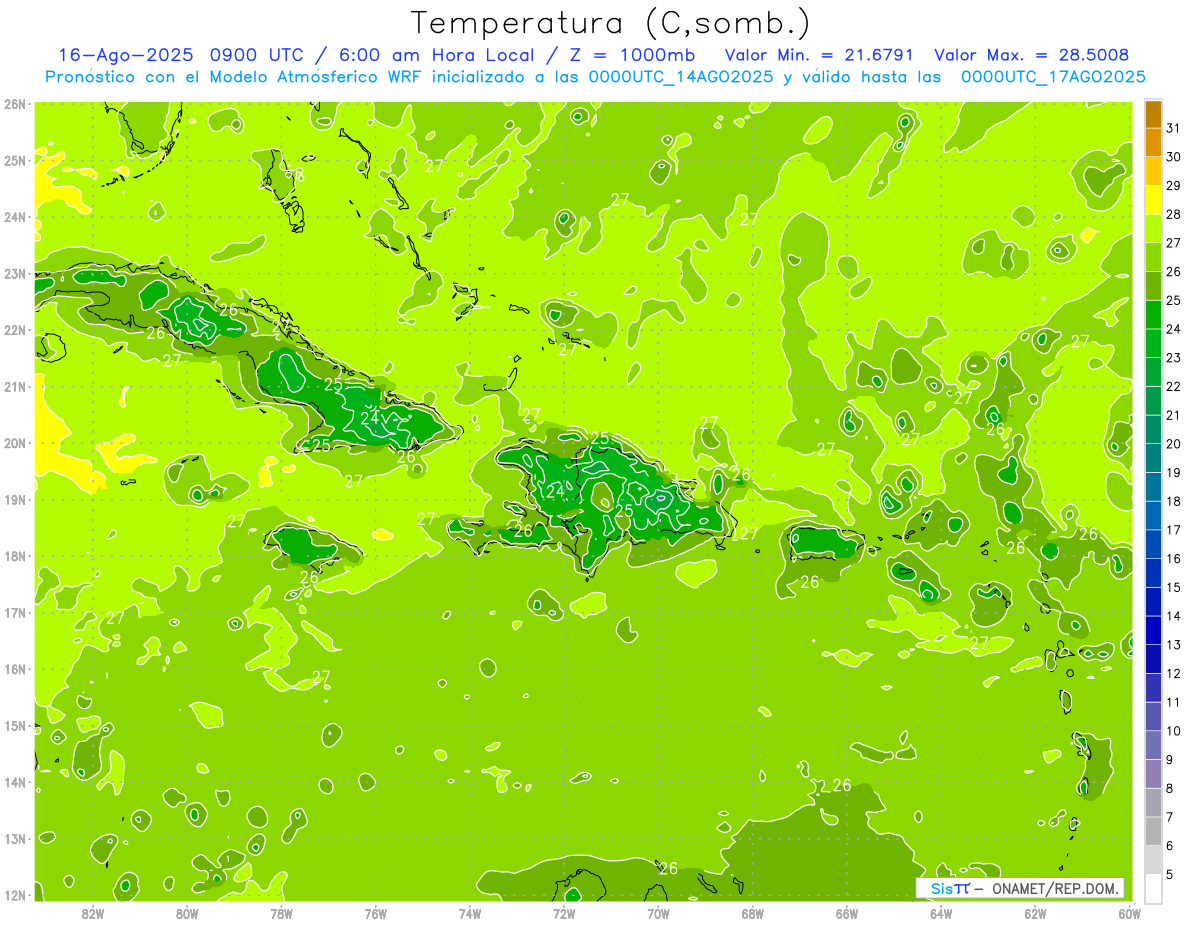
Task: Click the '18N' latitude axis label
Action: tap(15, 556)
